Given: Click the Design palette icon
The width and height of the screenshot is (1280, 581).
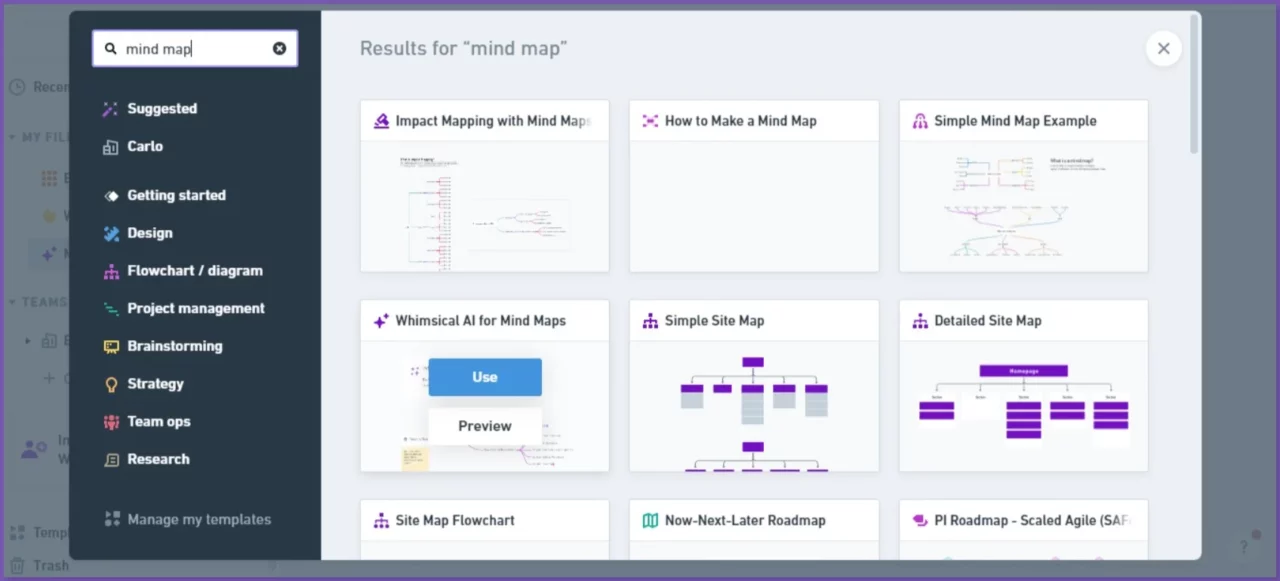Looking at the screenshot, I should tap(110, 233).
